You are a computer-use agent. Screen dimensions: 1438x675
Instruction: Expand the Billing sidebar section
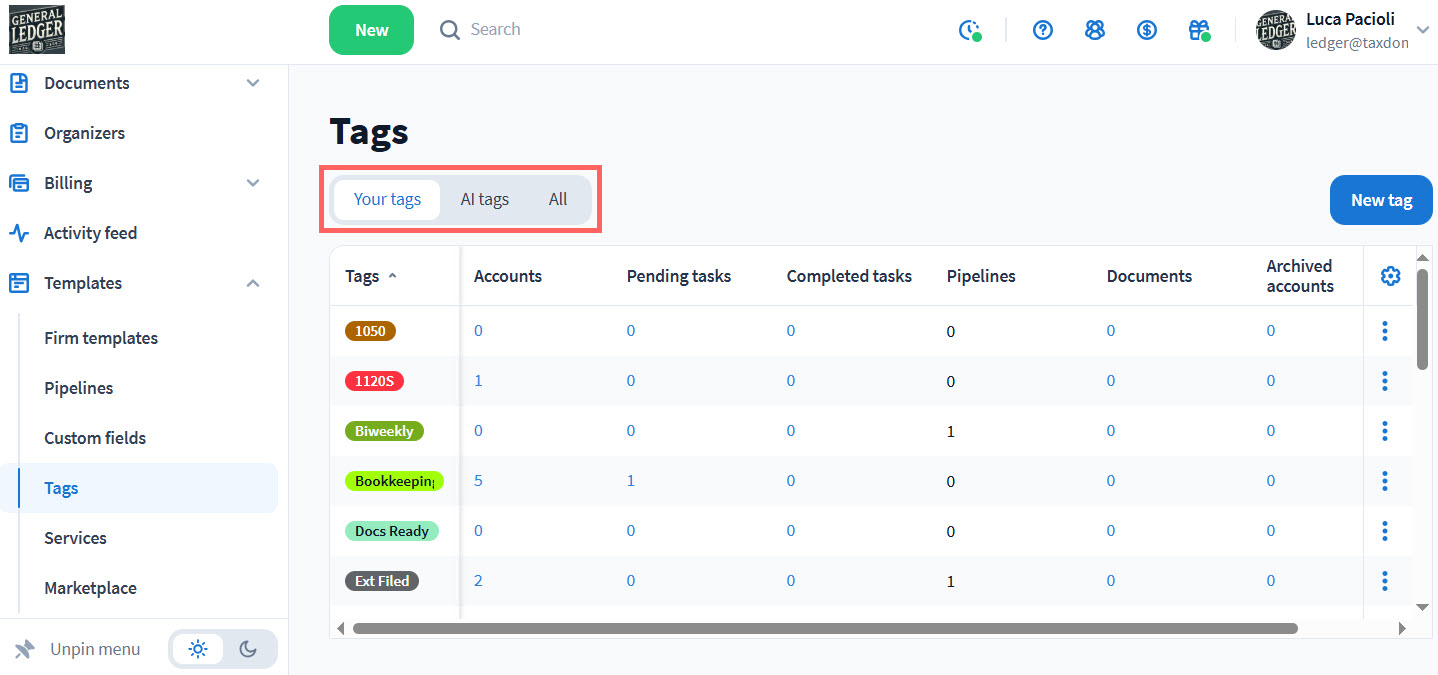[x=253, y=183]
